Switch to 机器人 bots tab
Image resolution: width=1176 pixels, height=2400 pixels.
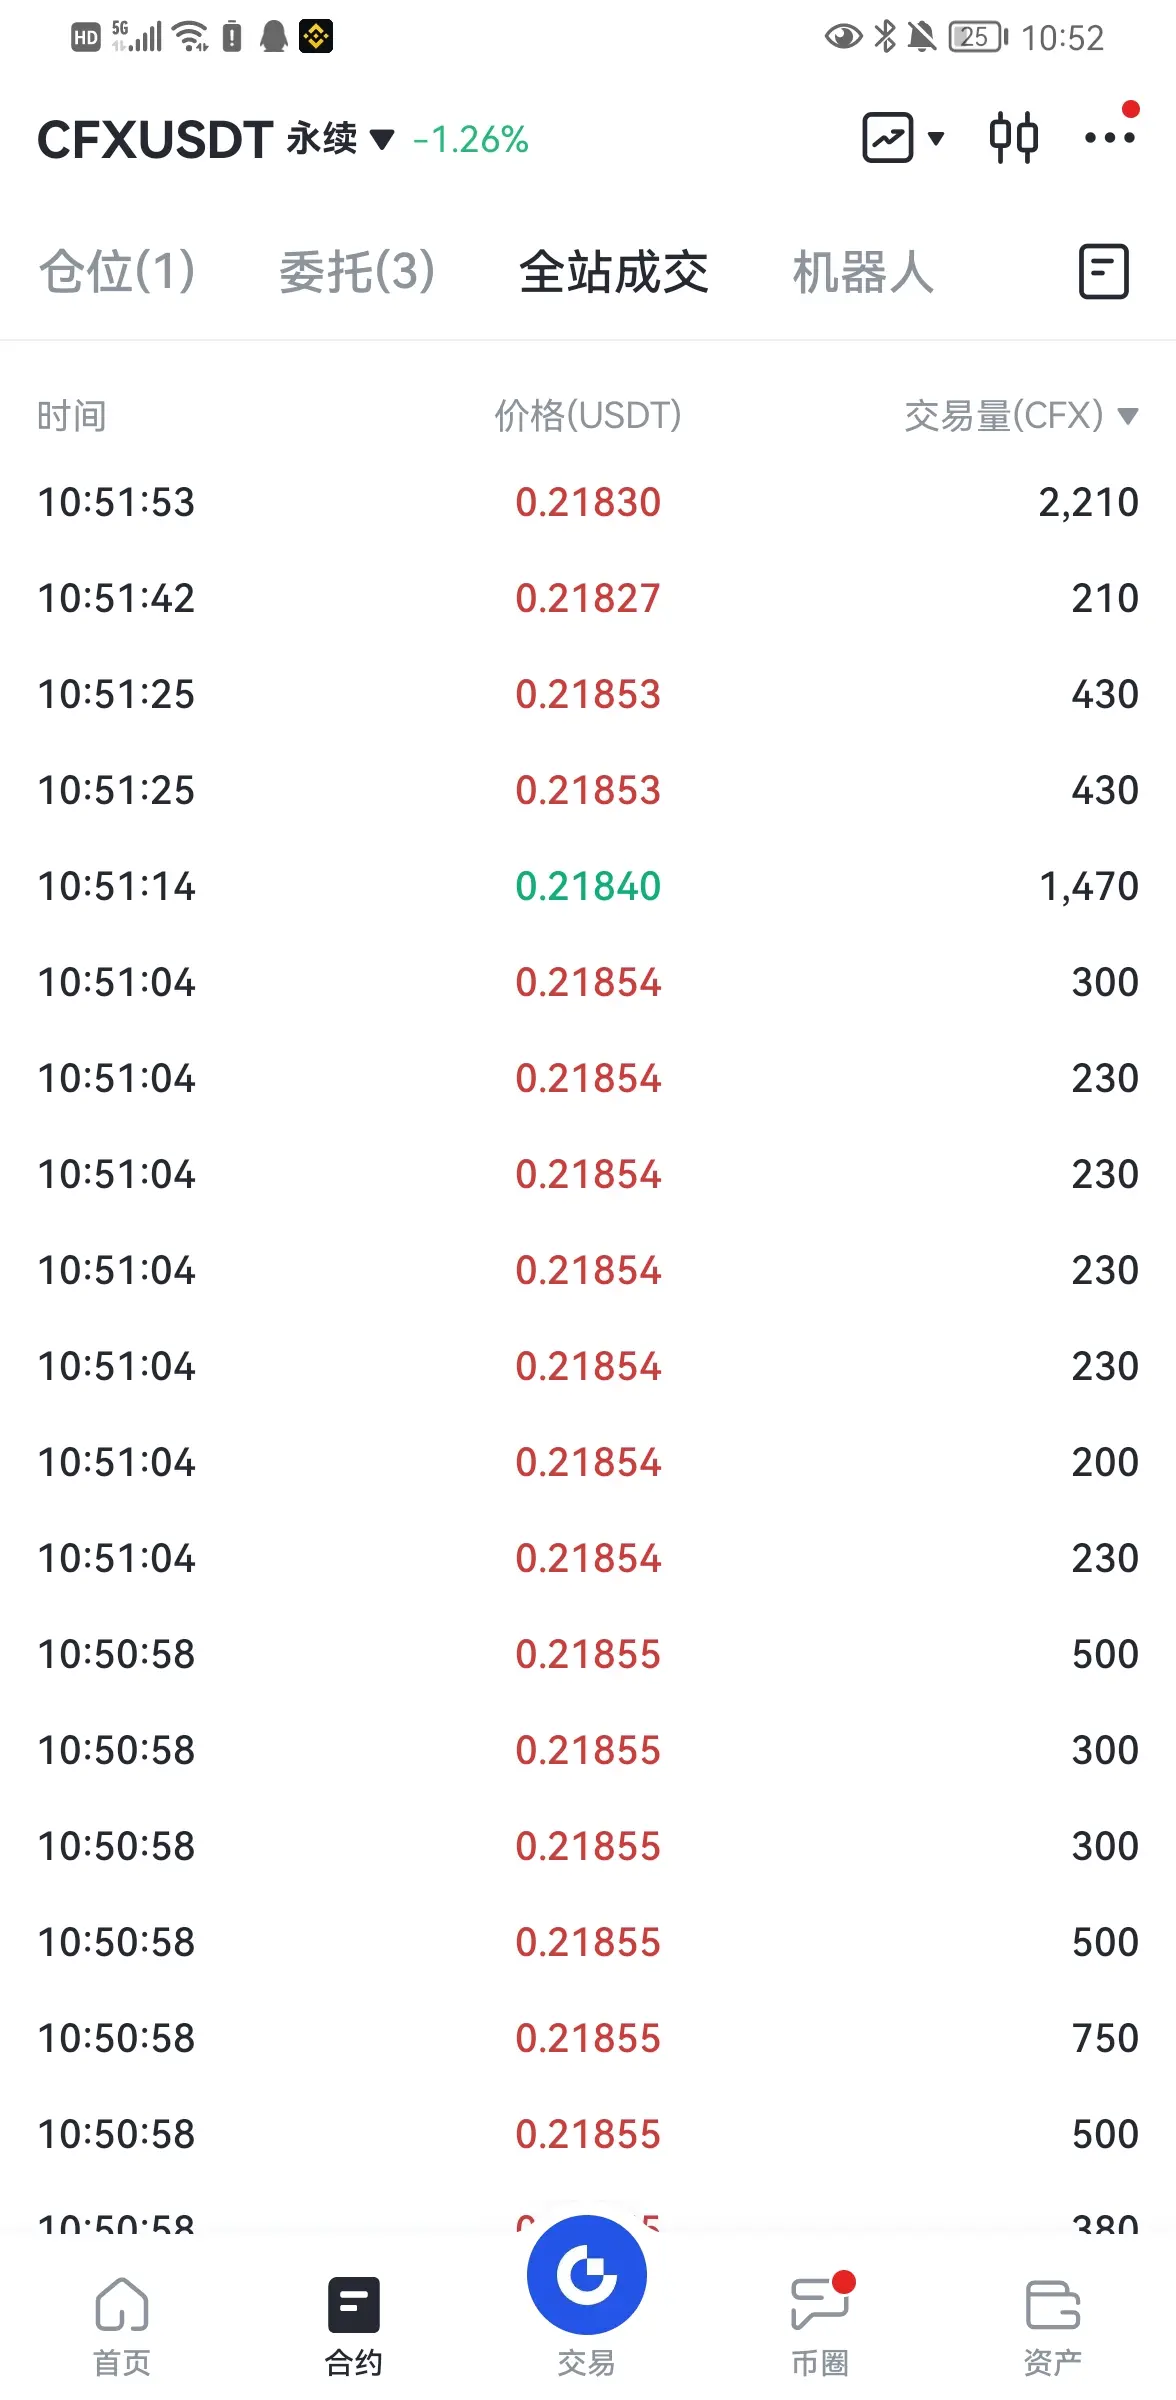(863, 271)
